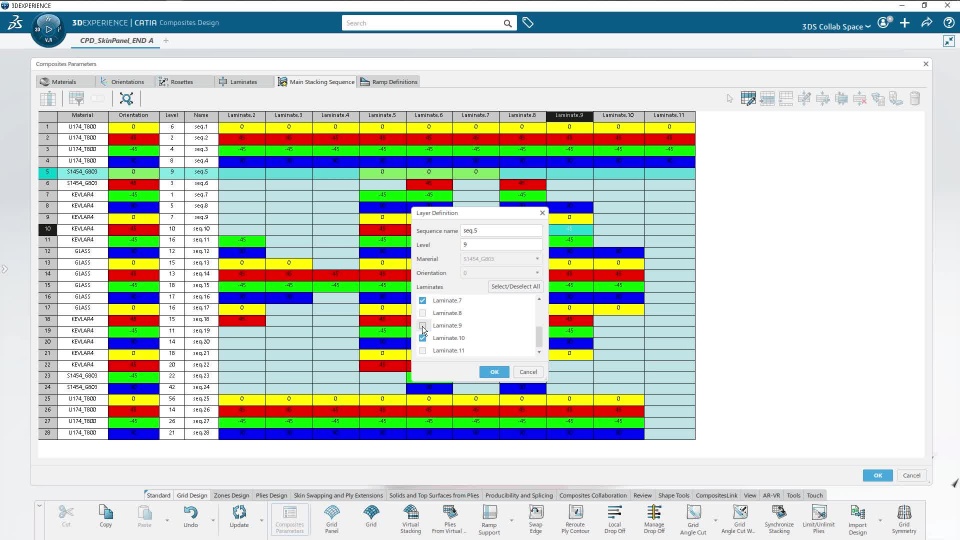Expand the Undo history arrow
The image size is (960, 540).
pos(213,520)
